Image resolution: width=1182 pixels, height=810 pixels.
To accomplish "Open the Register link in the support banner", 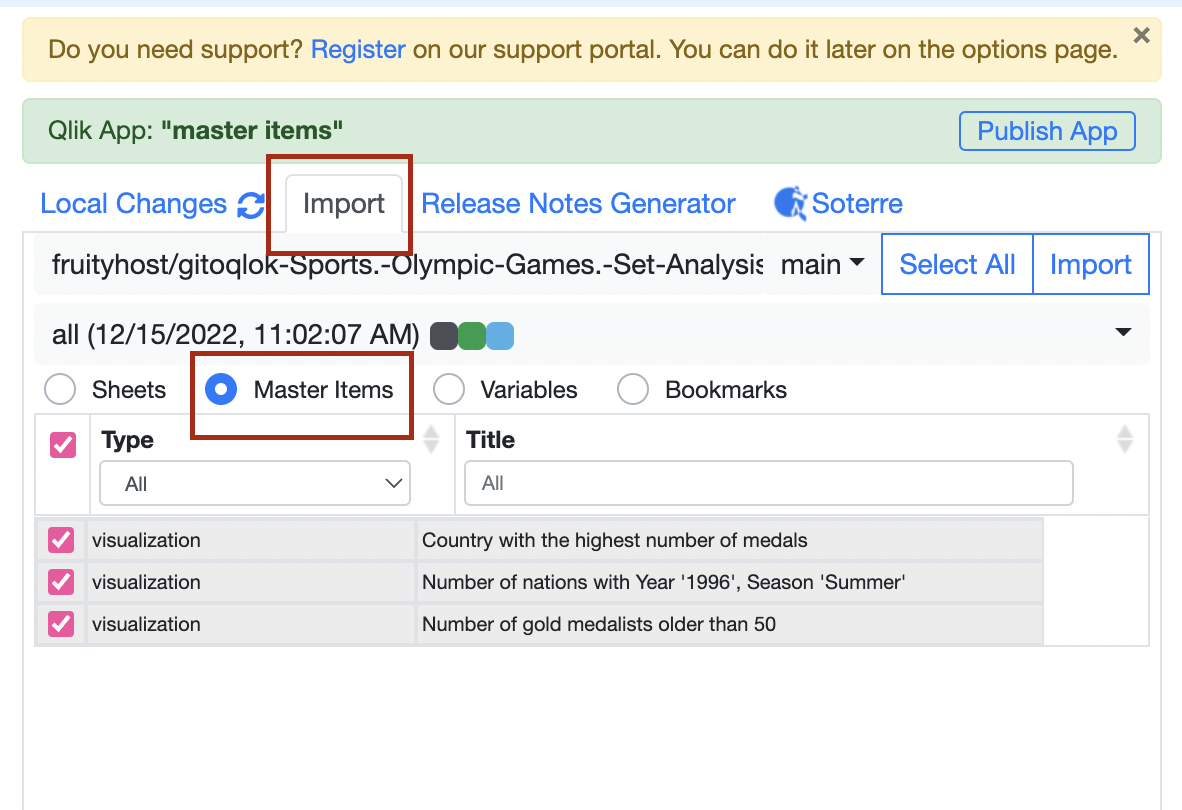I will 357,49.
